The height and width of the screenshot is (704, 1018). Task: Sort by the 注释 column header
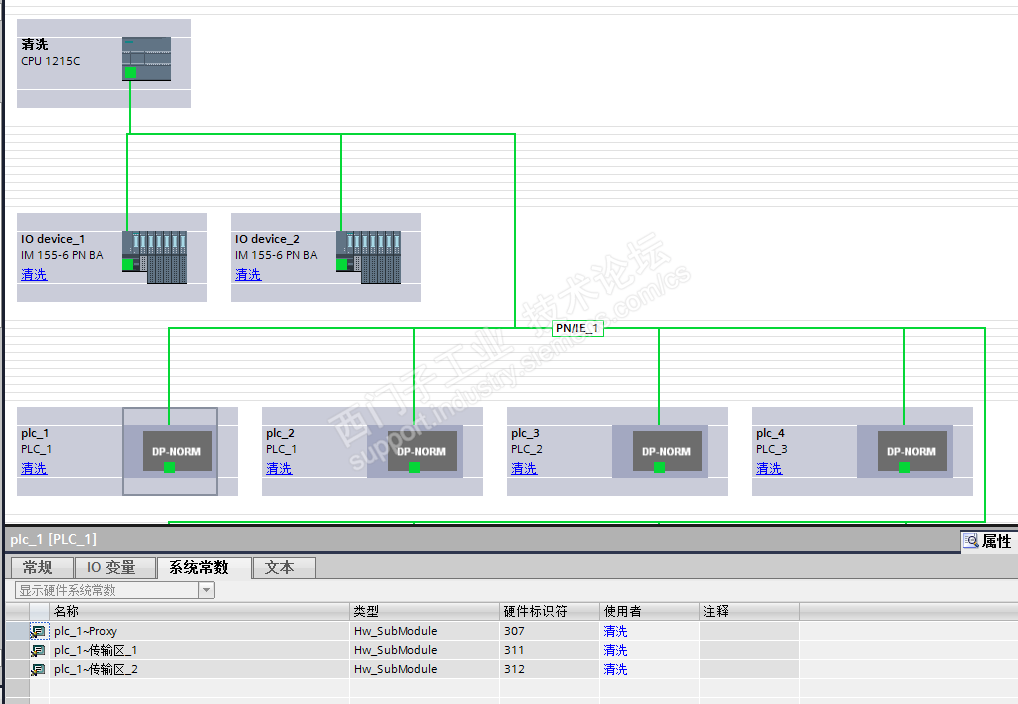pos(749,611)
